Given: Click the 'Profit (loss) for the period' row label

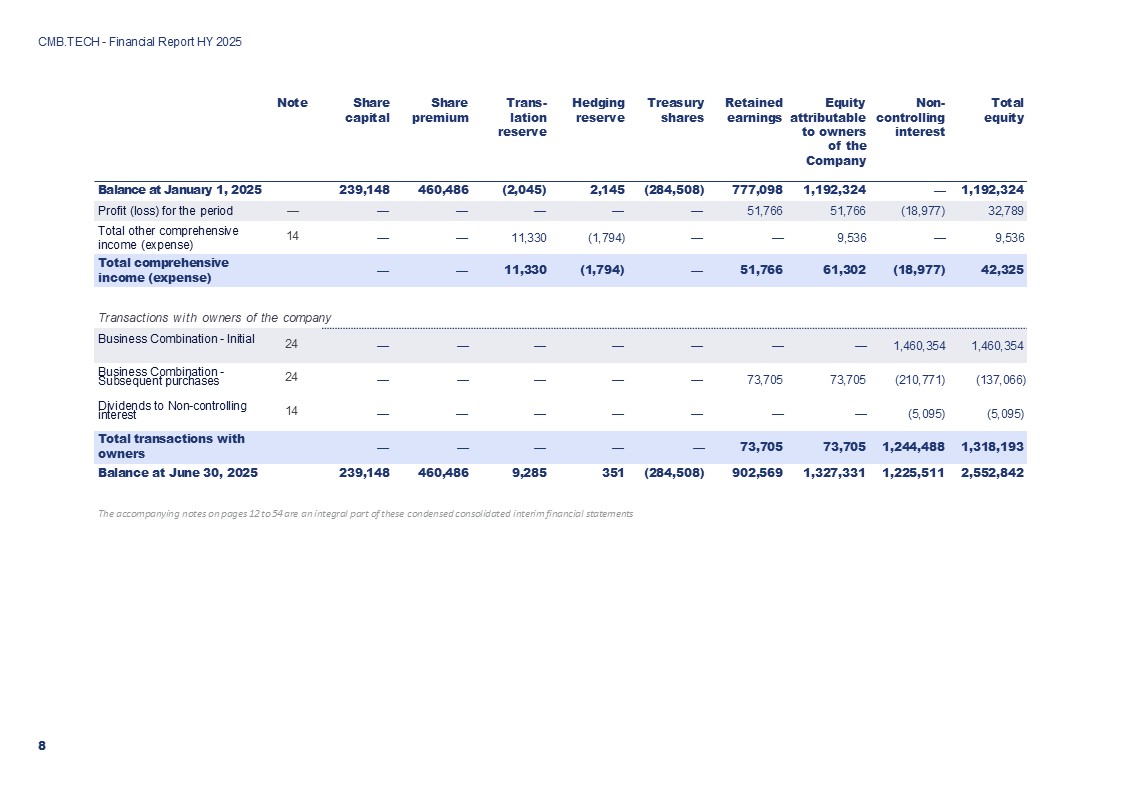Looking at the screenshot, I should click(x=165, y=211).
